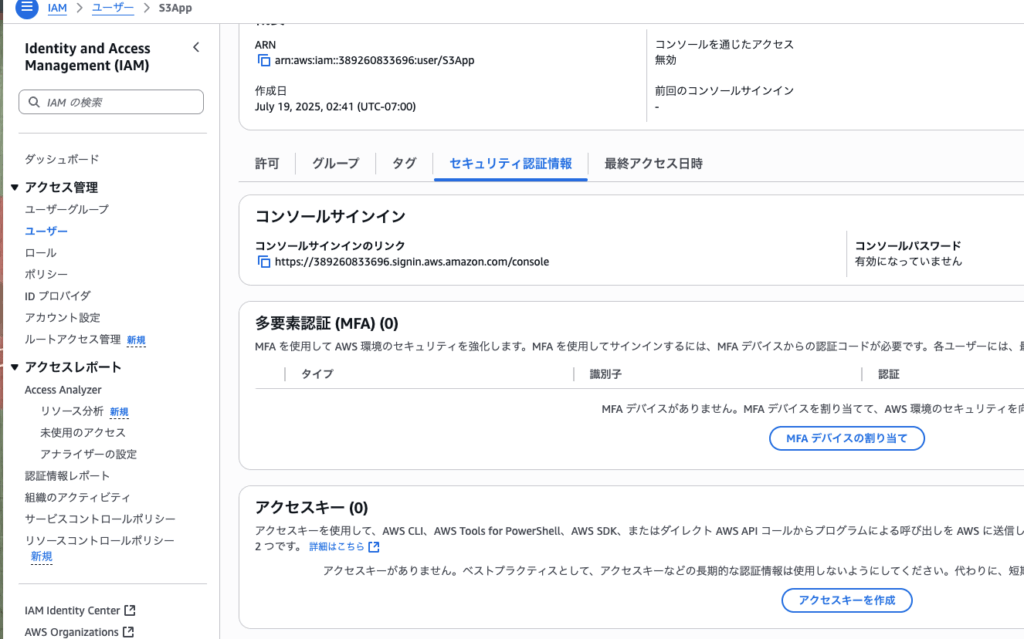This screenshot has width=1024, height=639.
Task: Open Access Analyzer in the sidebar
Action: coord(63,389)
